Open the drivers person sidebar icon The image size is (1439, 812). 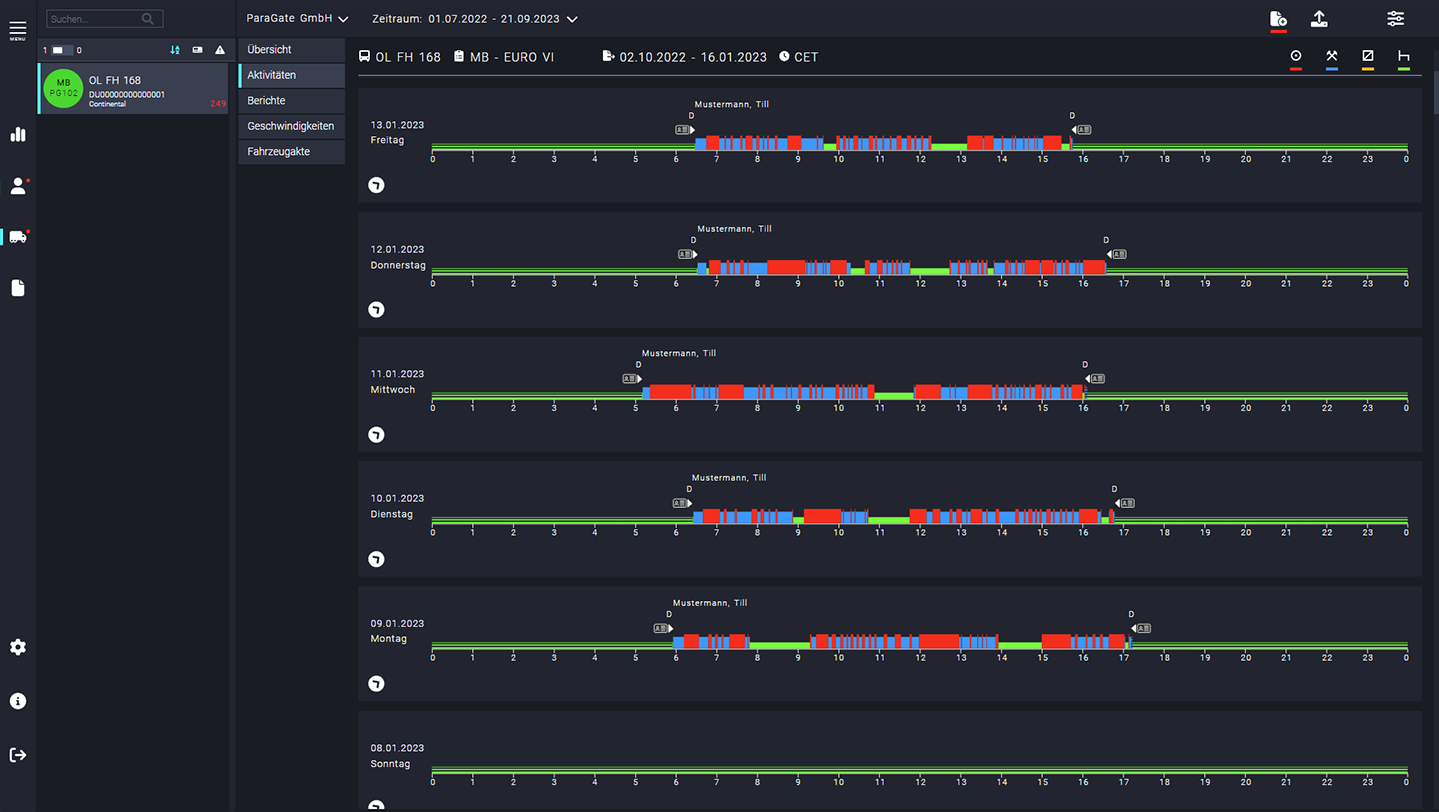click(18, 186)
